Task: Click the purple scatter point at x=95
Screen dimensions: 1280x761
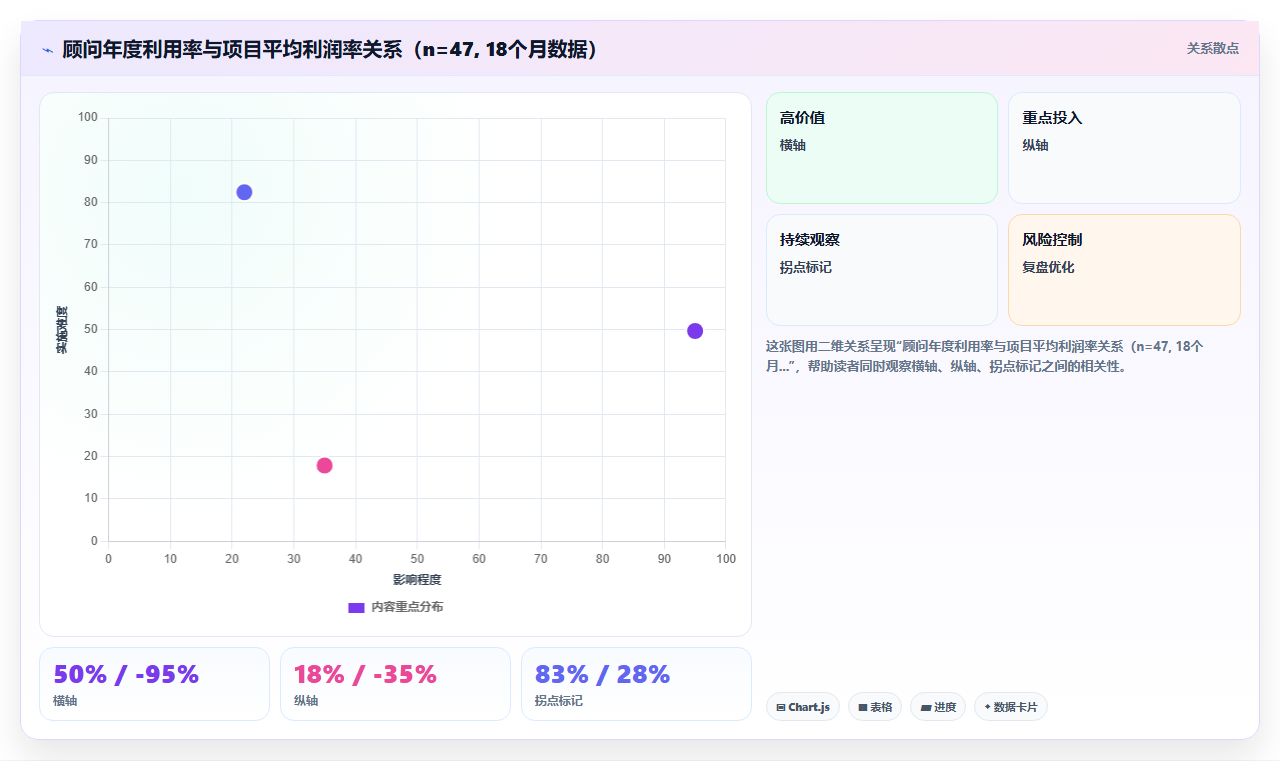Action: tap(695, 331)
